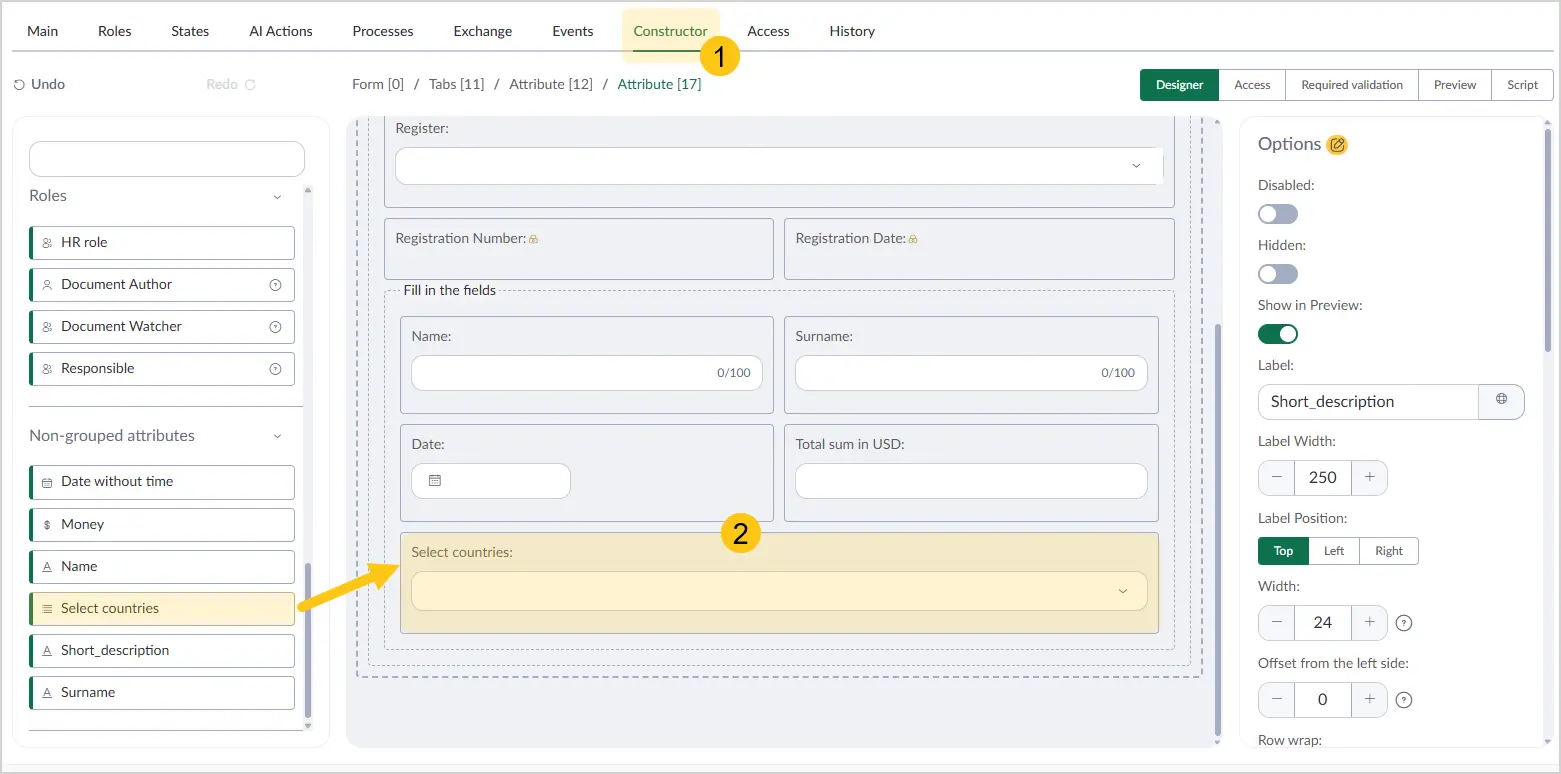Click the Undo arrow icon

[19, 85]
